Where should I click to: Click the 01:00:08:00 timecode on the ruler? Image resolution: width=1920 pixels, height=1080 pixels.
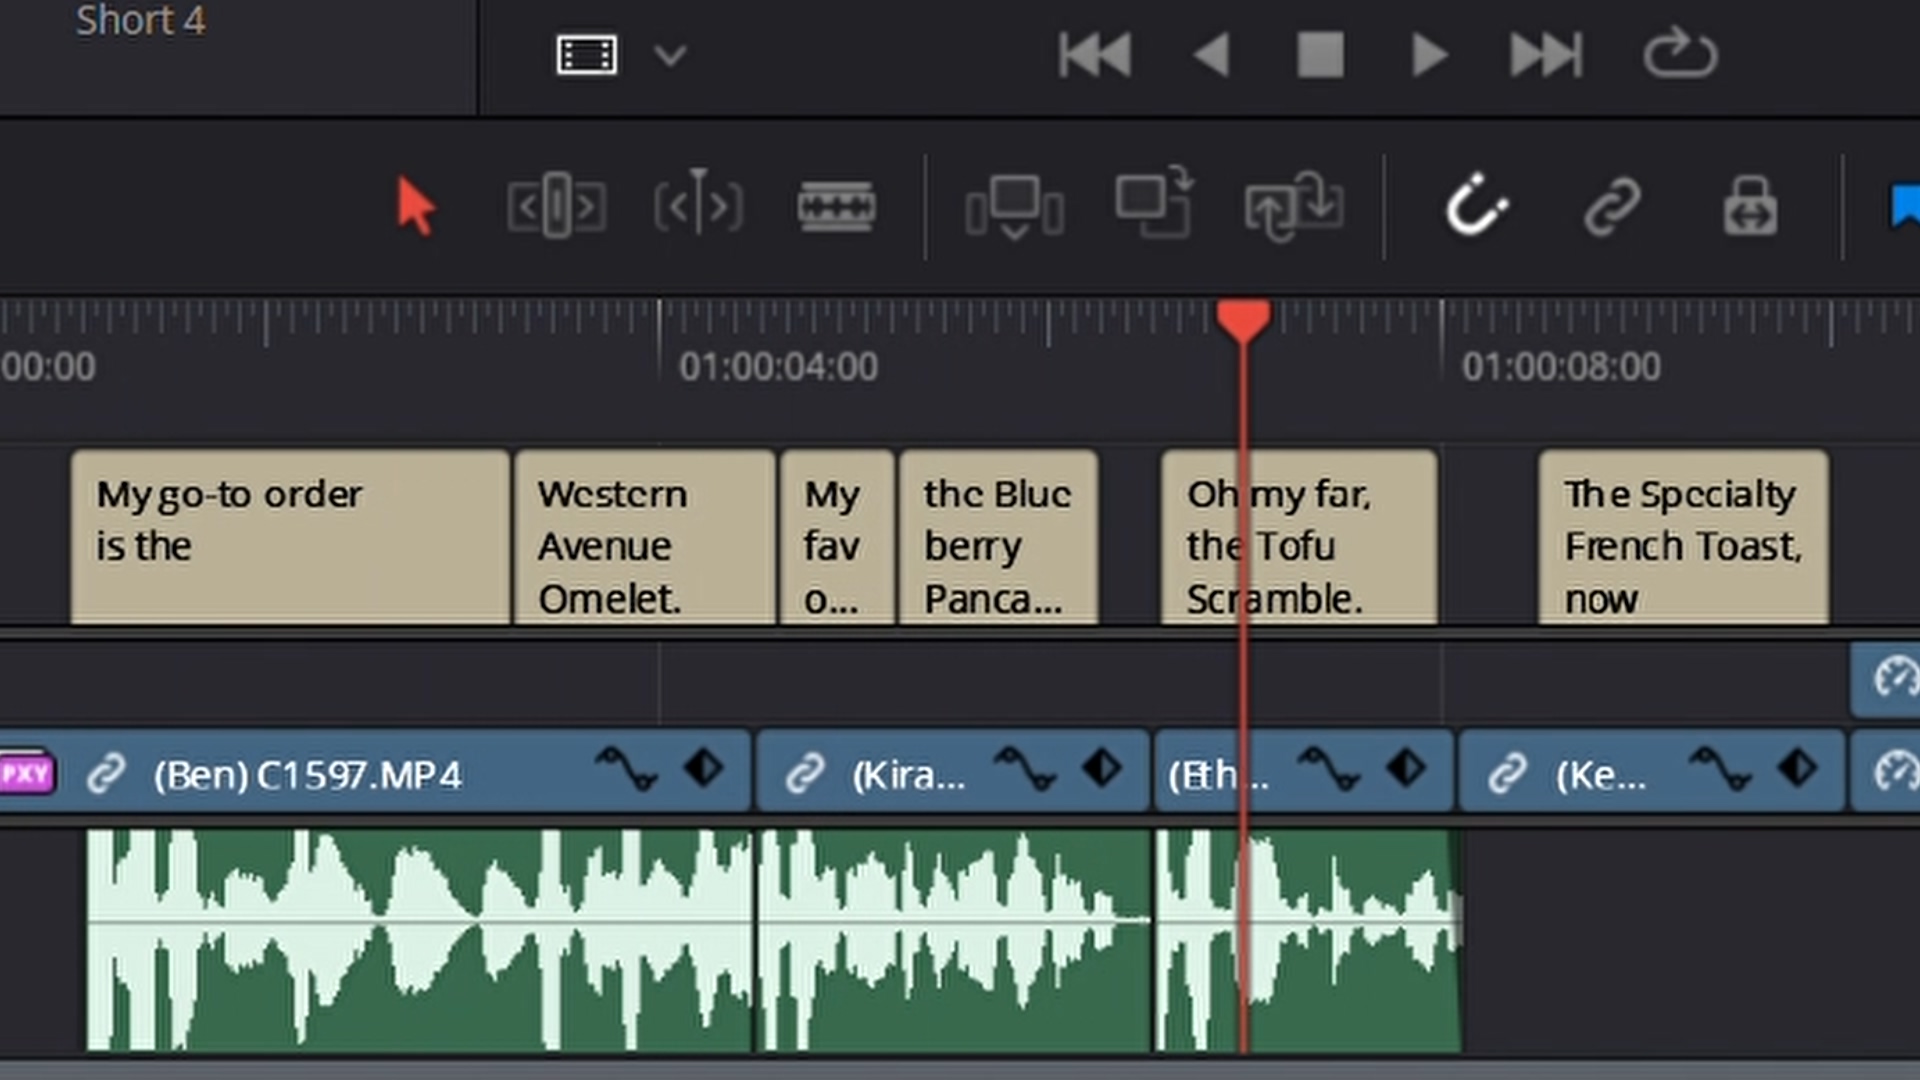pos(1561,367)
